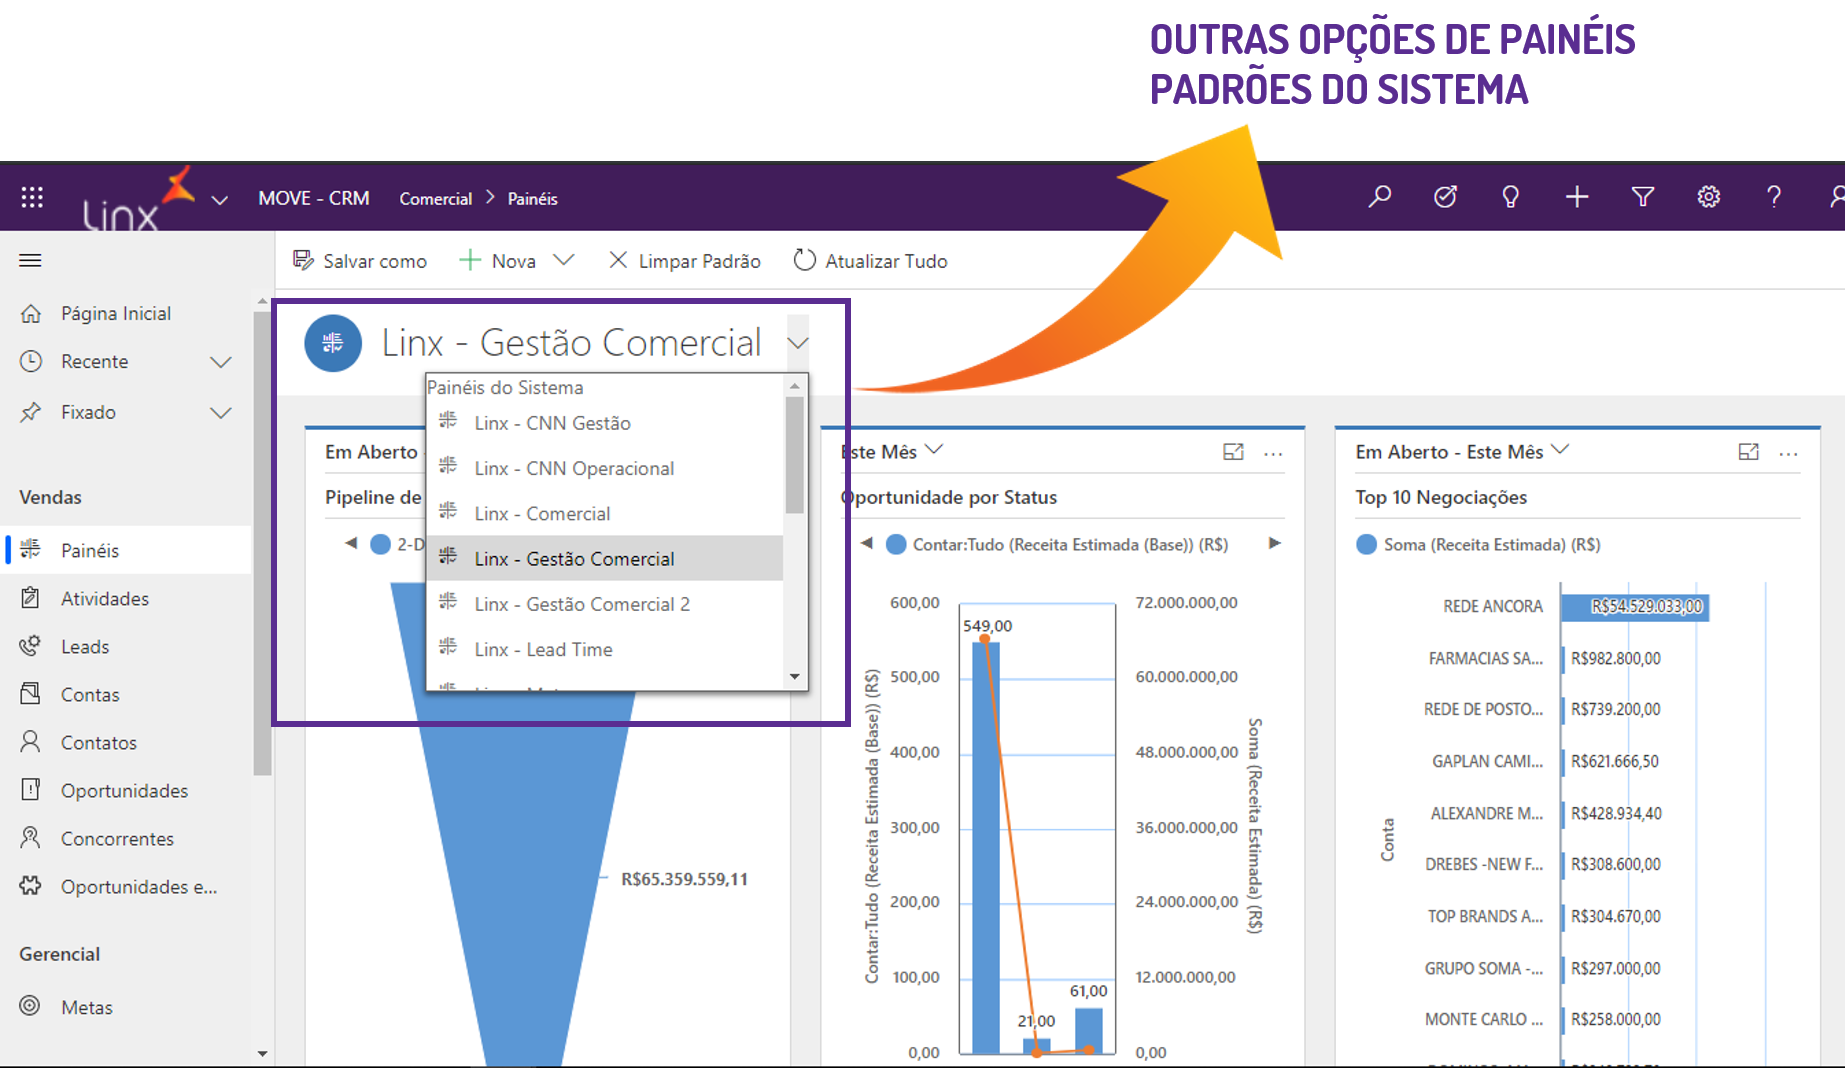Select Linx - CNN Operacional dashboard
This screenshot has height=1068, width=1845.
604,468
